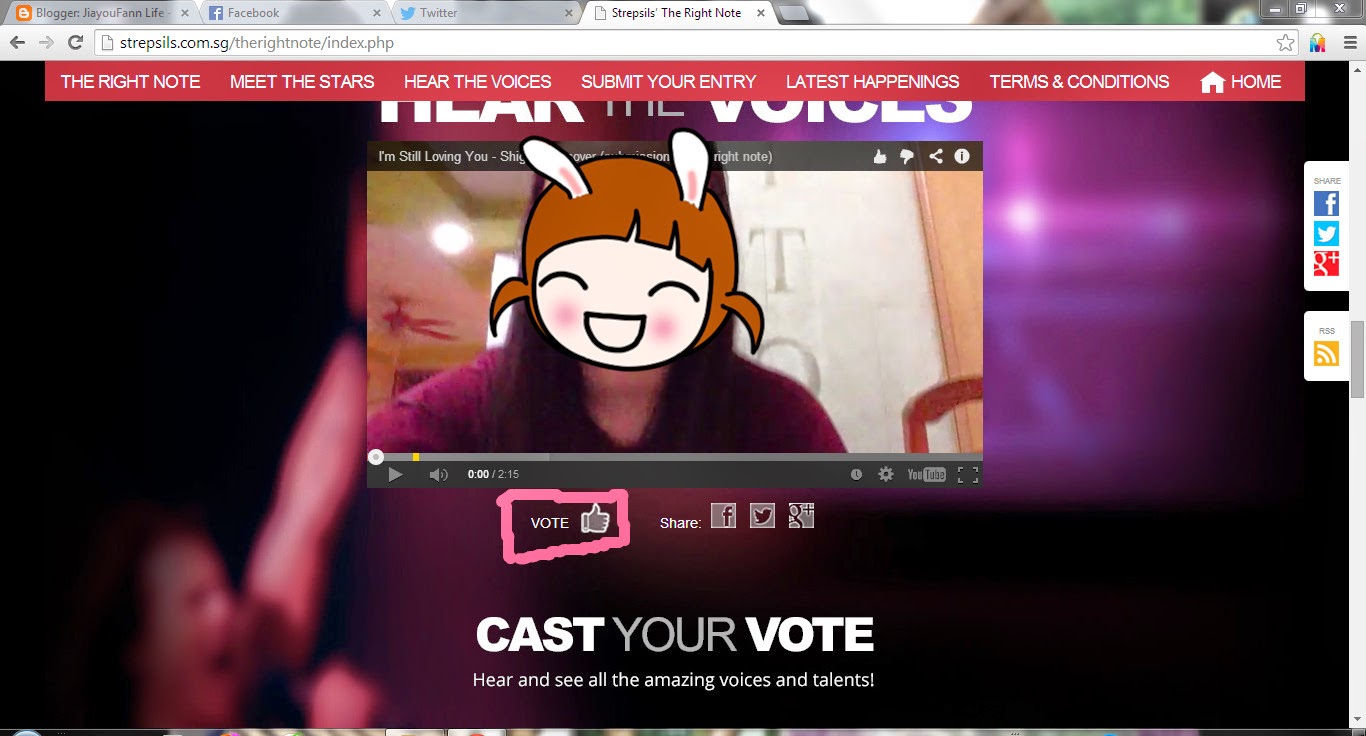Open the video player's share icon
This screenshot has height=736, width=1366.
click(x=935, y=156)
